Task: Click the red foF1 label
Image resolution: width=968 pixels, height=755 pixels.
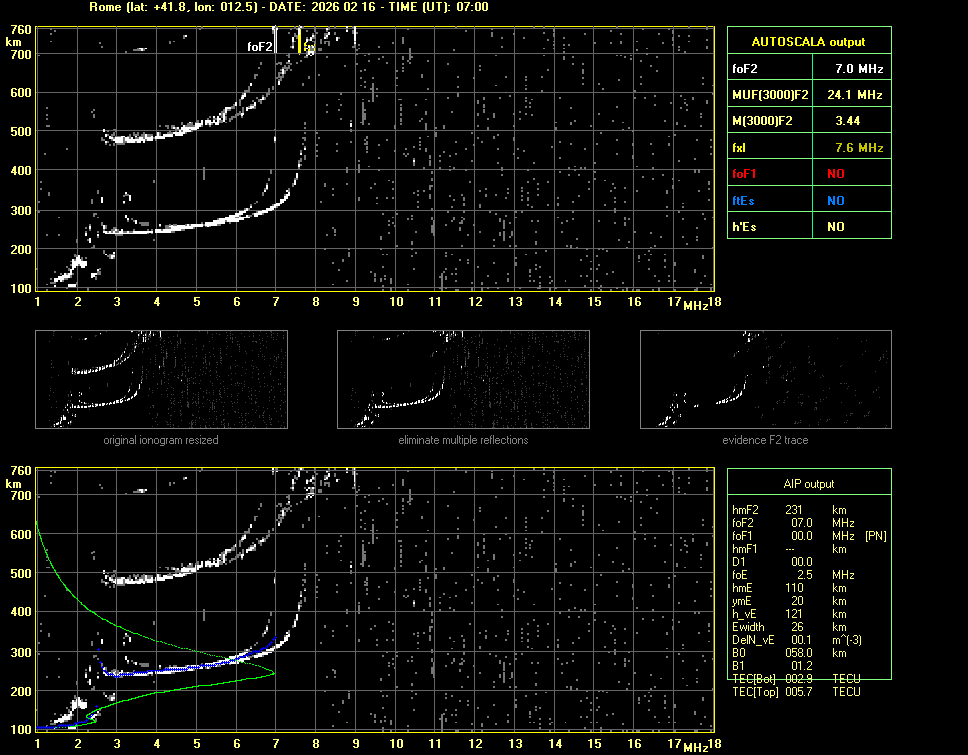Action: click(x=746, y=174)
